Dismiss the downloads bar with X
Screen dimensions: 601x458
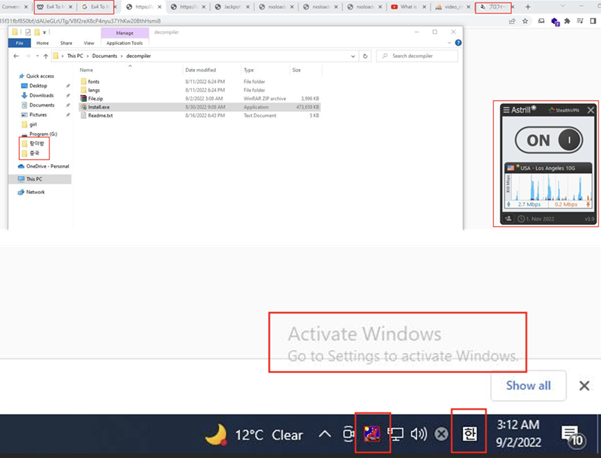pos(584,385)
